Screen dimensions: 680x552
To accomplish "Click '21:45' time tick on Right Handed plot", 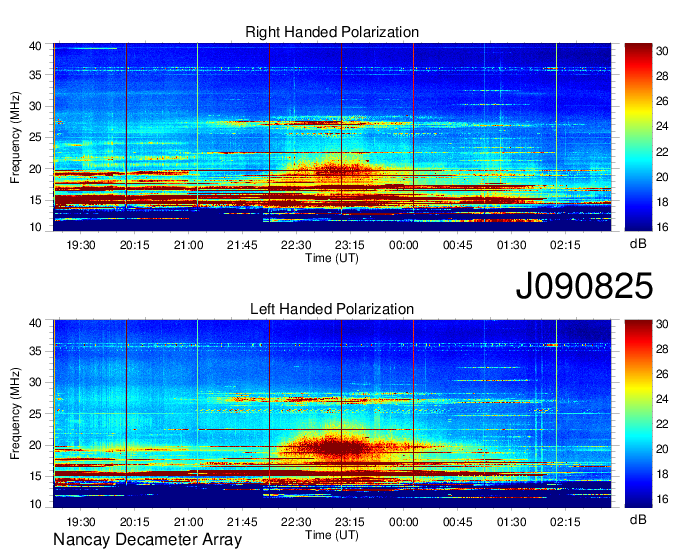I will click(x=242, y=245).
